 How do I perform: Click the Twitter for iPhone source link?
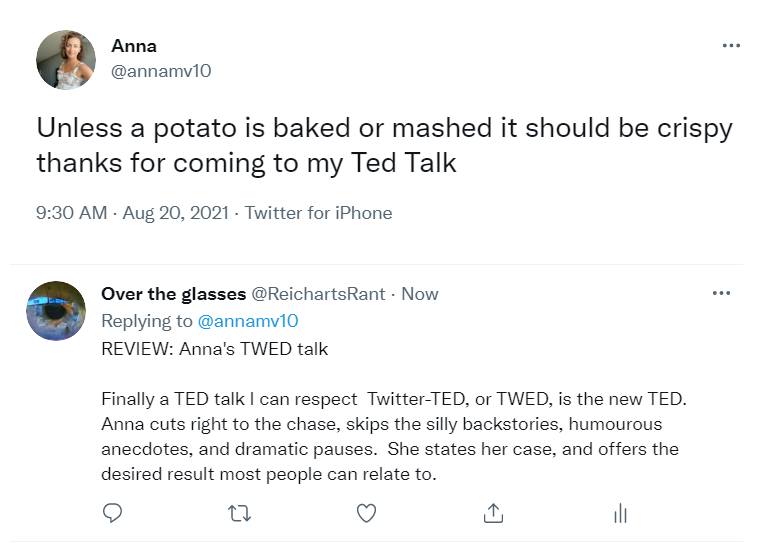click(x=318, y=213)
